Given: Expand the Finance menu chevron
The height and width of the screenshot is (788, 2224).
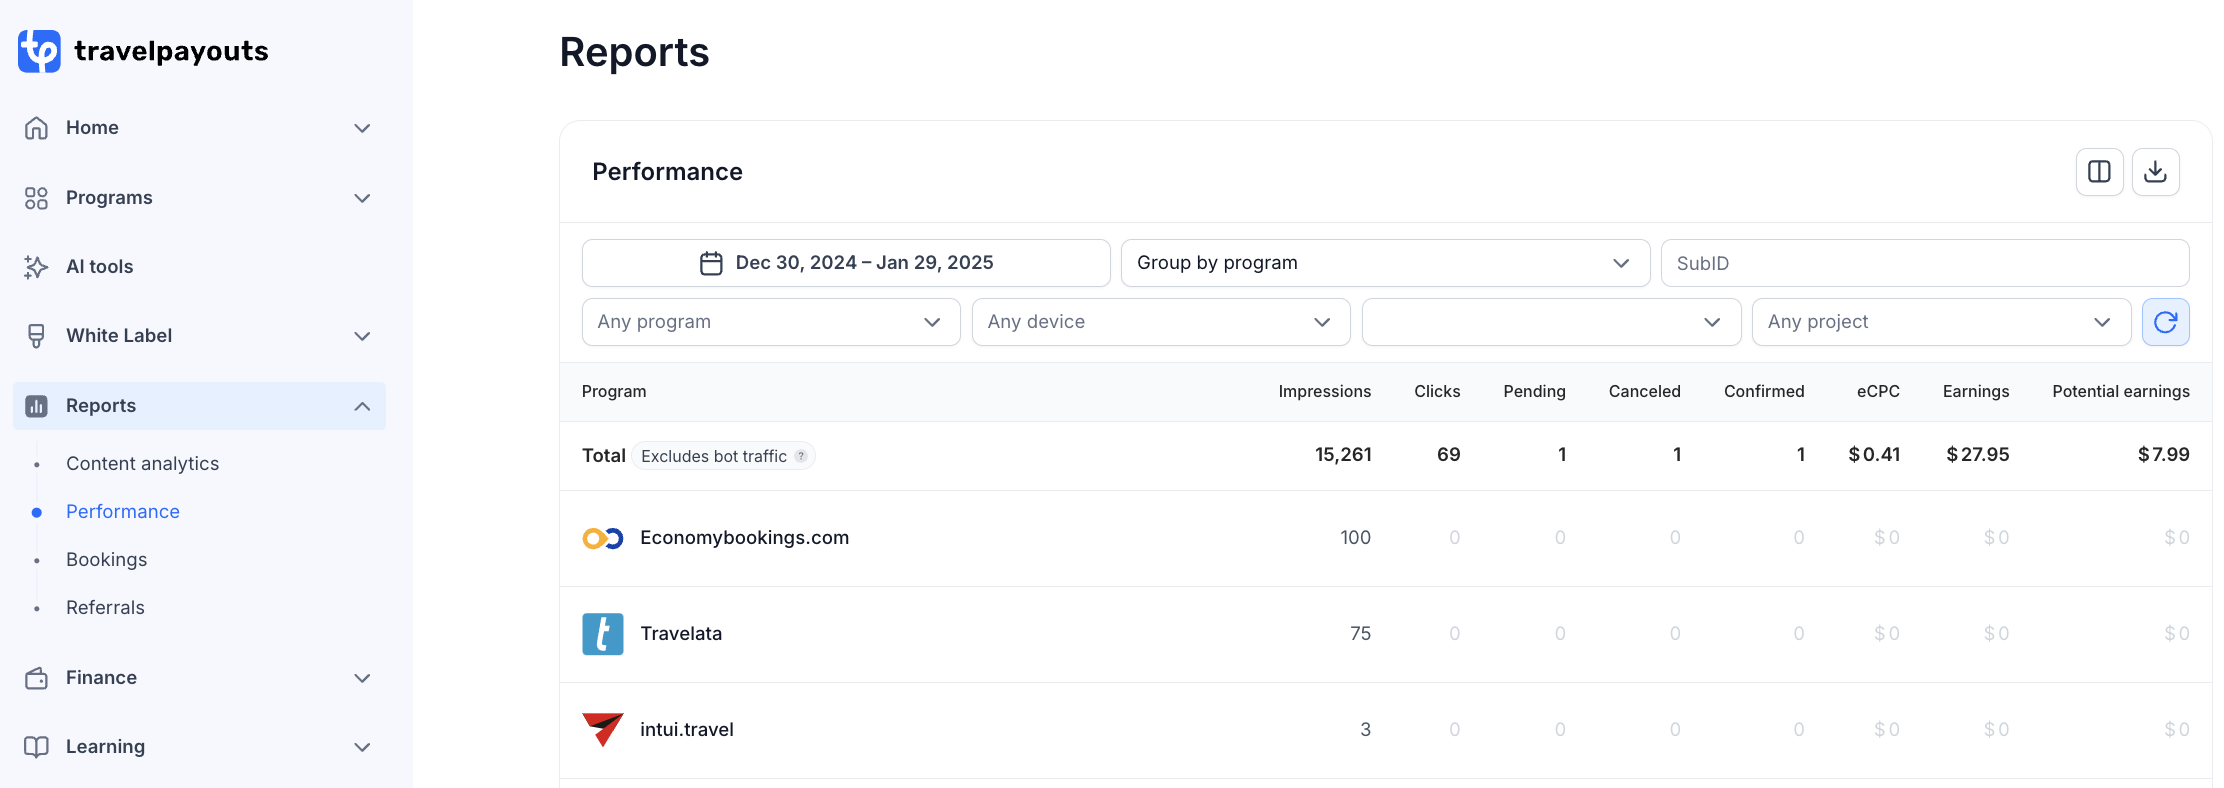Looking at the screenshot, I should pos(362,678).
